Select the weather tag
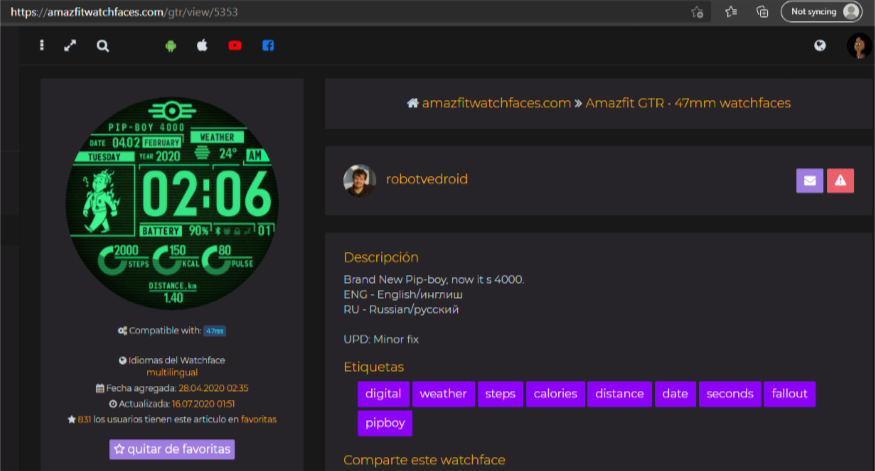Image resolution: width=875 pixels, height=471 pixels. 443,394
